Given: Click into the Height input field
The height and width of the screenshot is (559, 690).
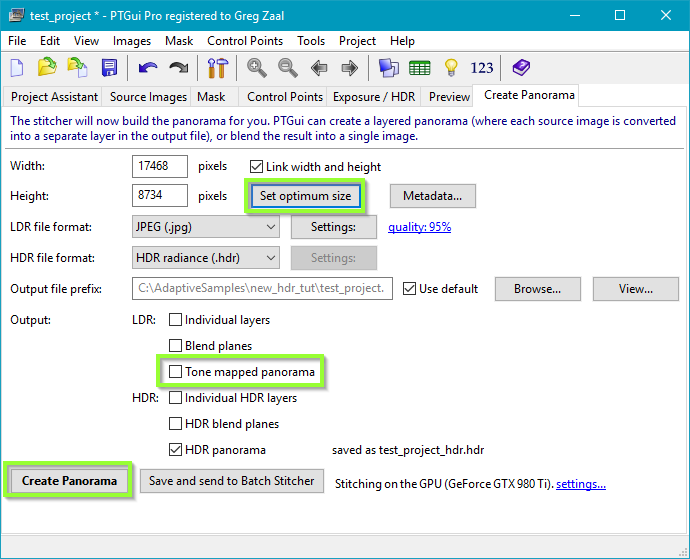Looking at the screenshot, I should click(x=160, y=195).
